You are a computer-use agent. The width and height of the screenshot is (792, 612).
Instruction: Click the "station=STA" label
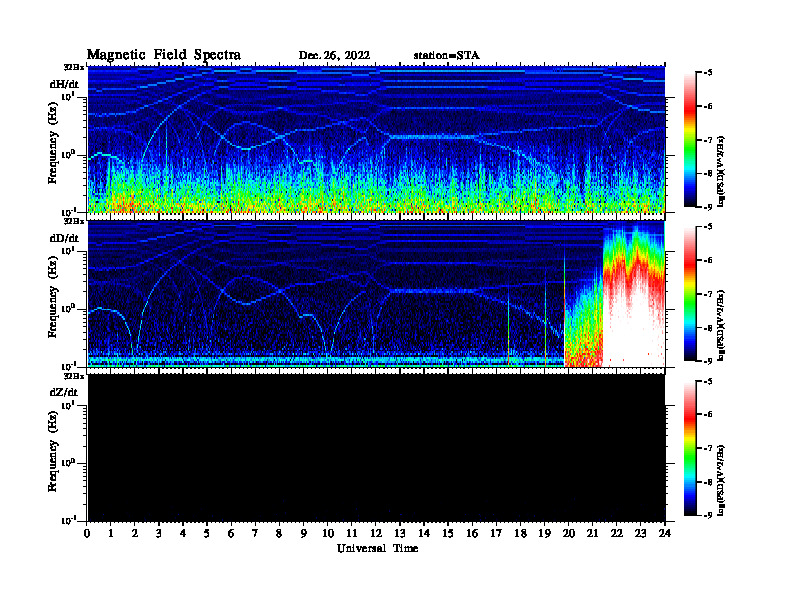click(x=446, y=55)
